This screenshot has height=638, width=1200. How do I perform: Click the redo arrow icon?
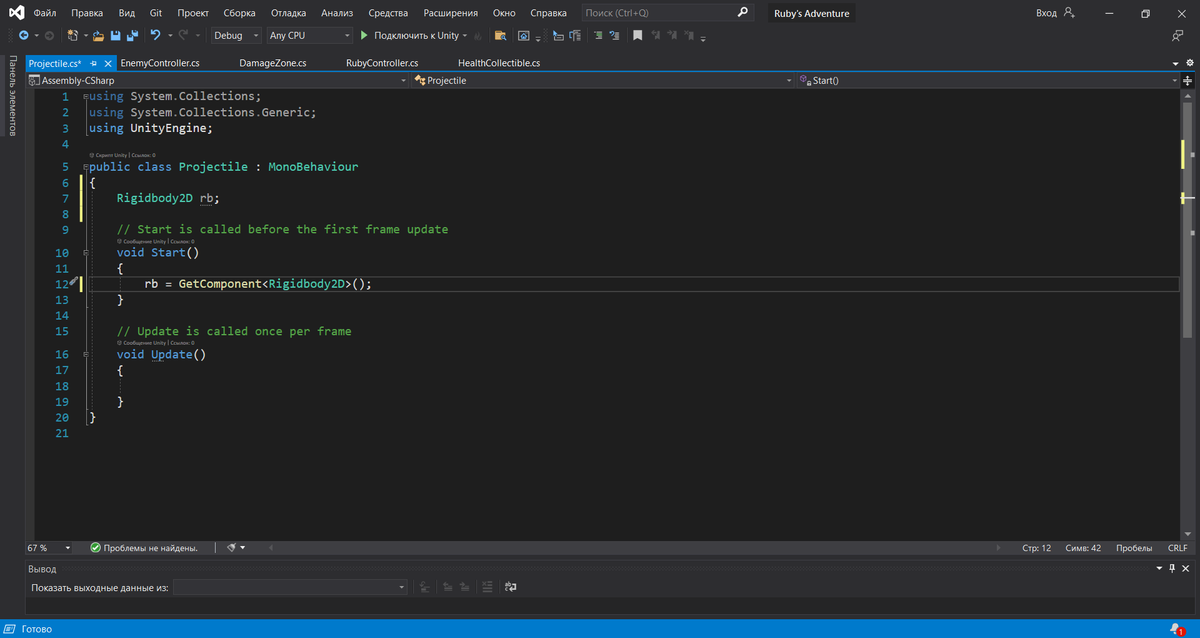click(x=183, y=35)
